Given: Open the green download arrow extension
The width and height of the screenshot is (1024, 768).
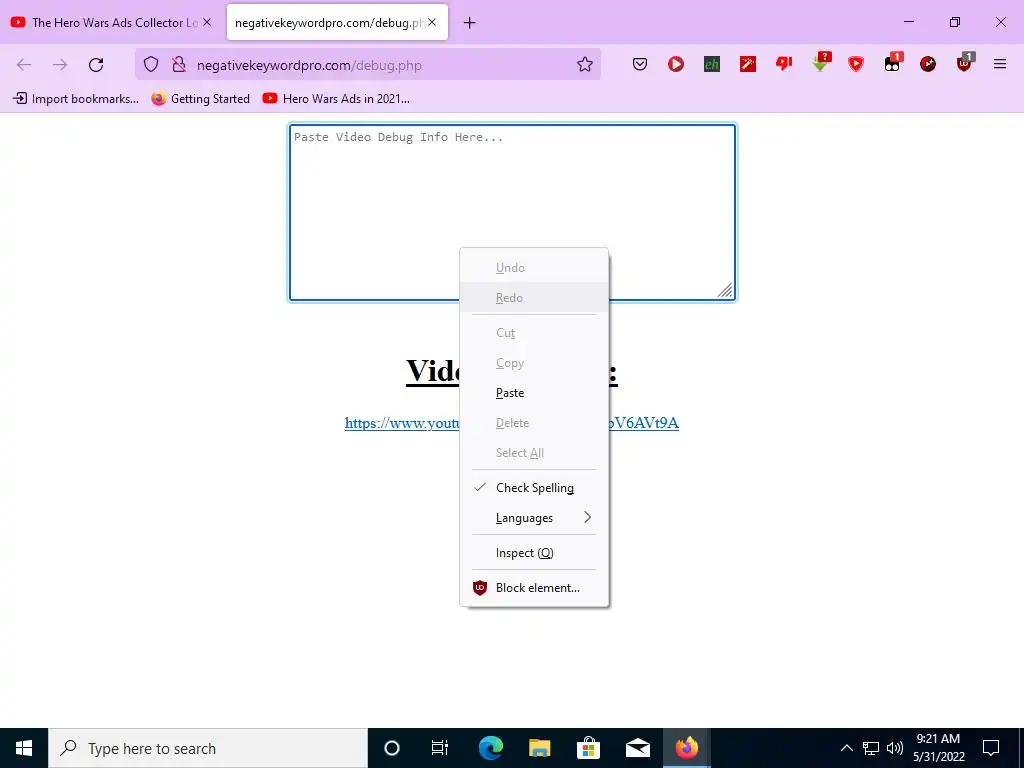Looking at the screenshot, I should (820, 63).
